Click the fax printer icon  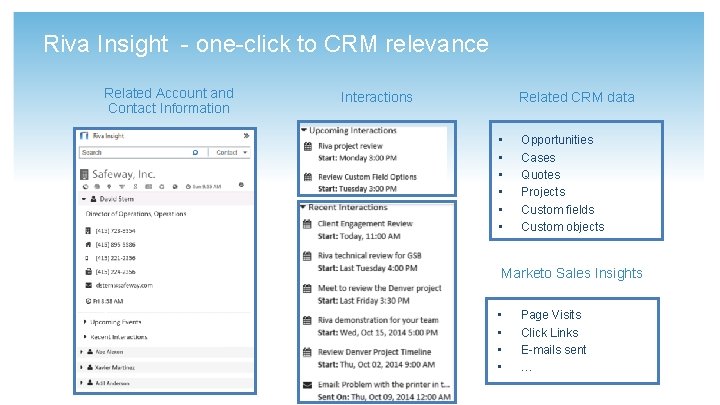click(88, 271)
